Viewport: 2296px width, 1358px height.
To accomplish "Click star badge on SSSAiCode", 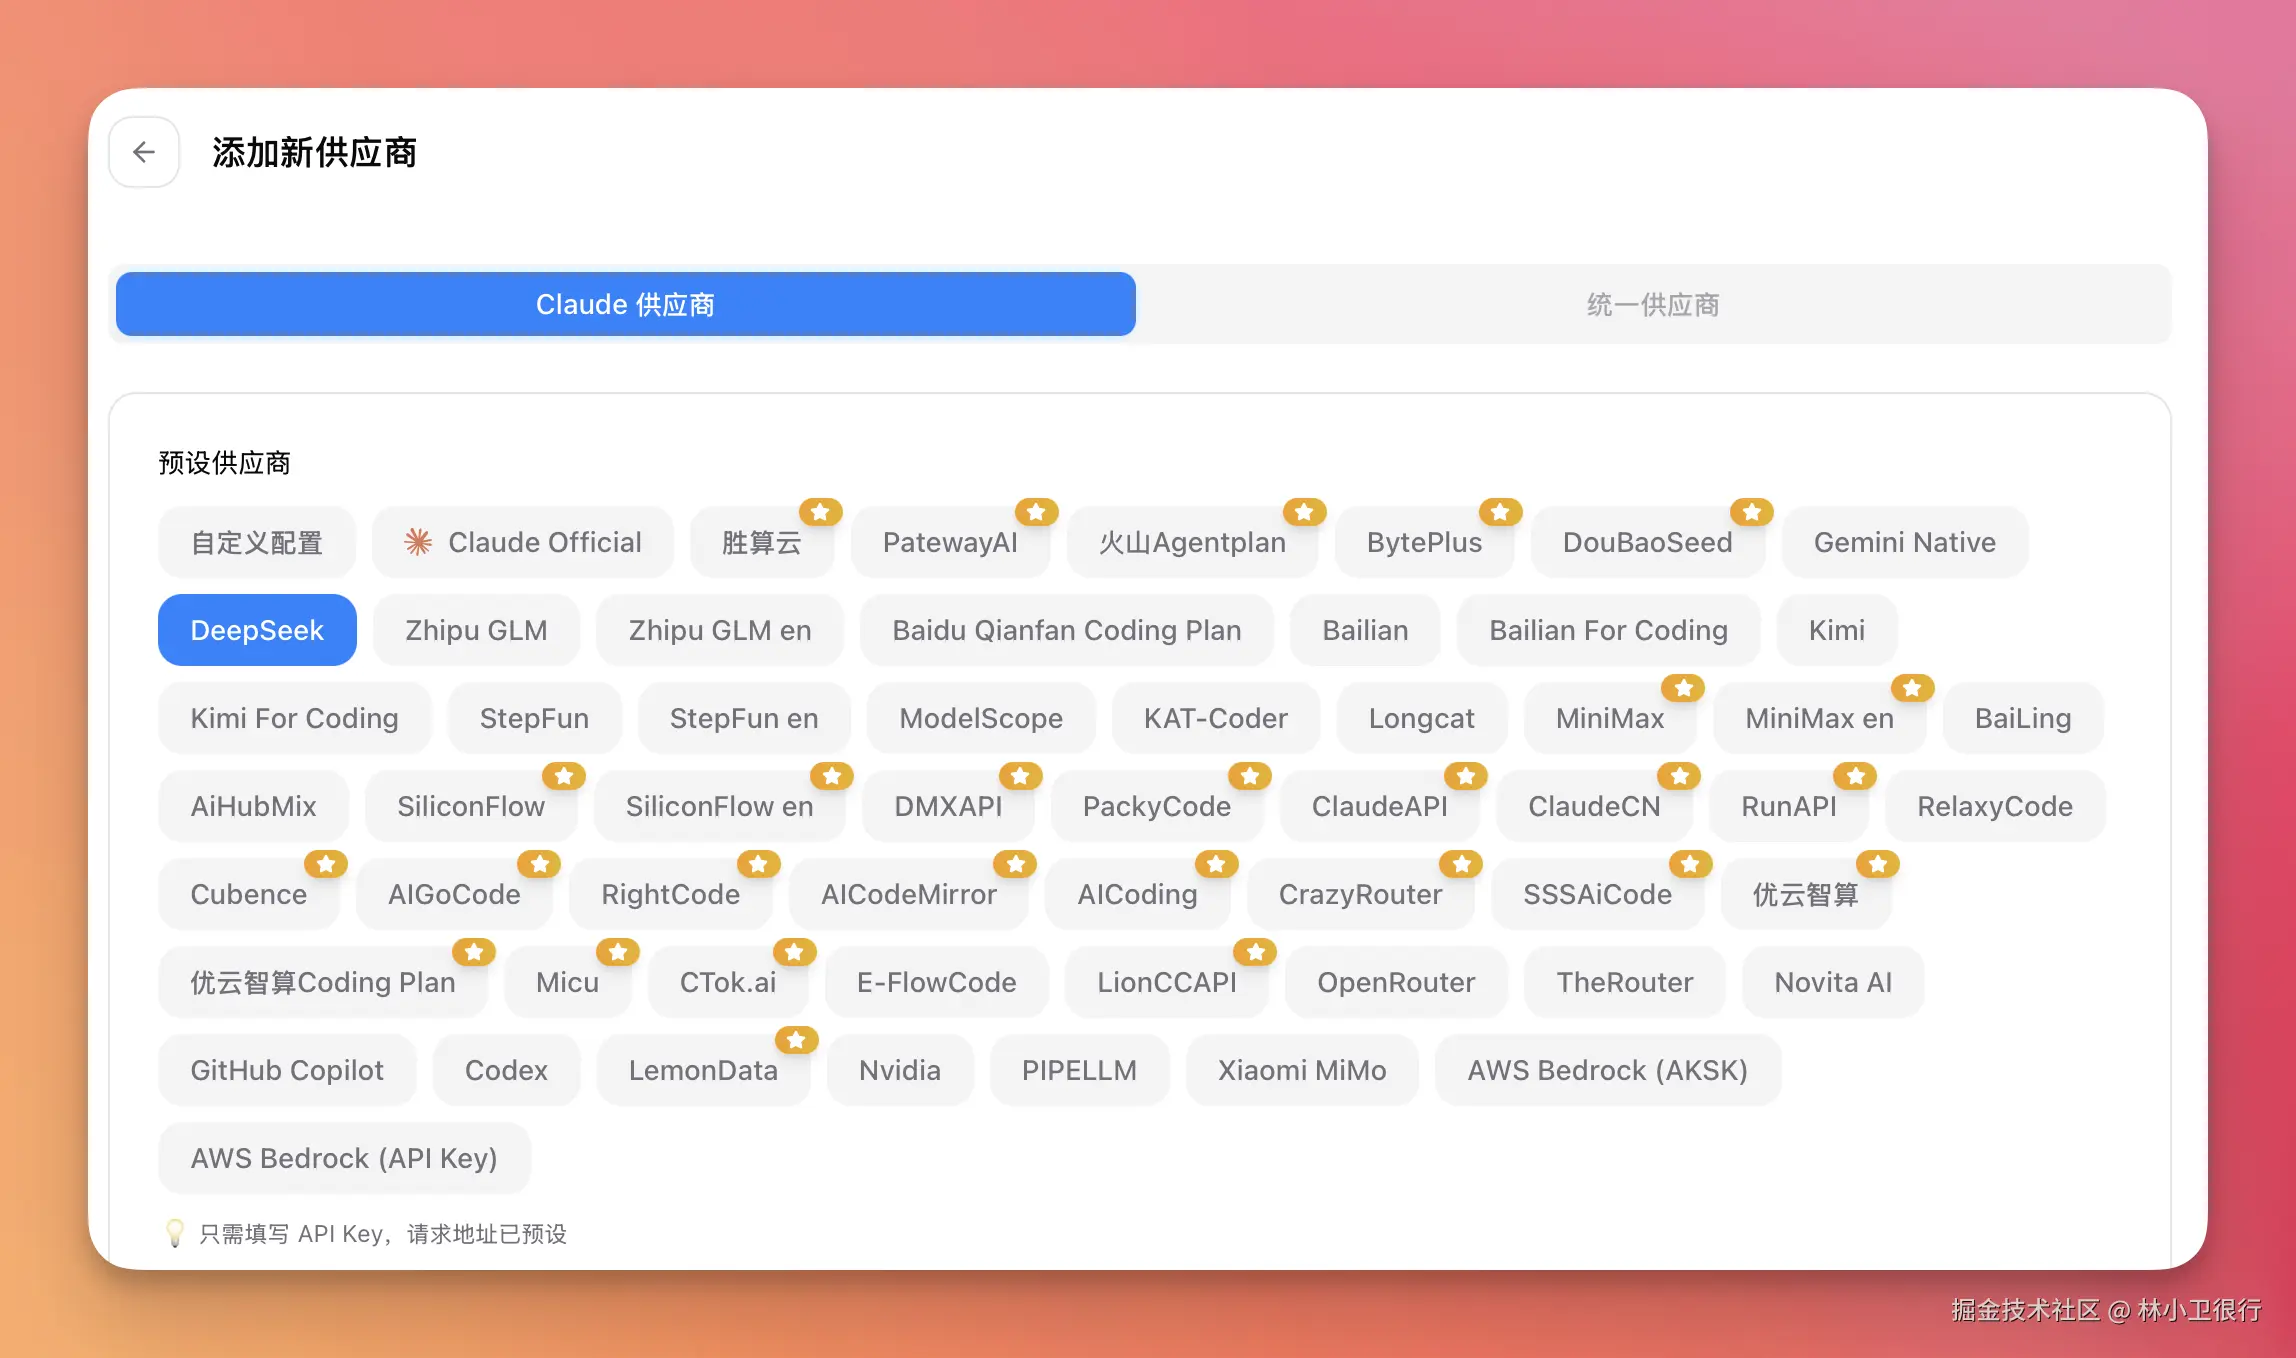I will [1690, 864].
